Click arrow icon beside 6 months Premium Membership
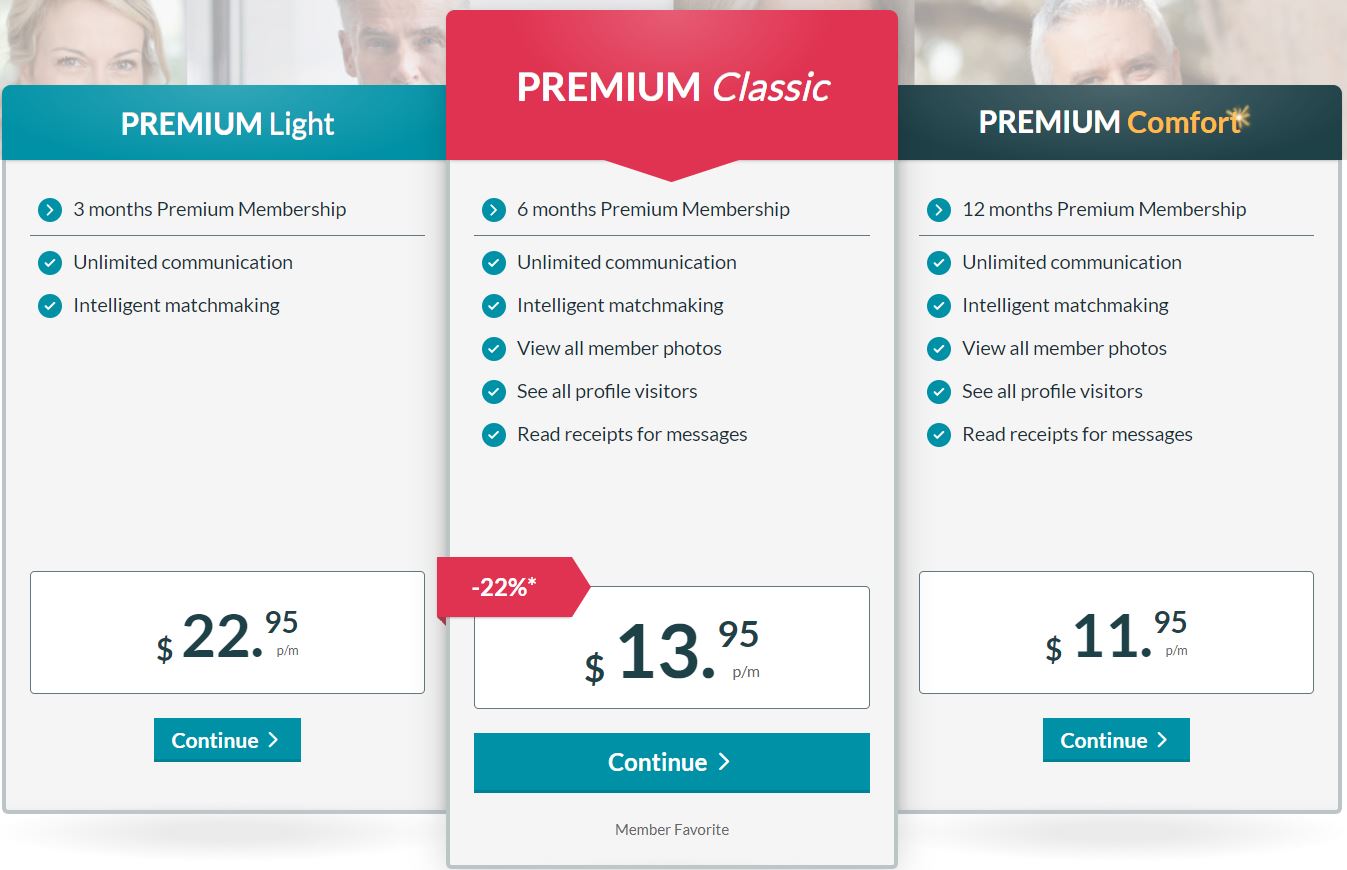Image resolution: width=1347 pixels, height=870 pixels. 494,210
